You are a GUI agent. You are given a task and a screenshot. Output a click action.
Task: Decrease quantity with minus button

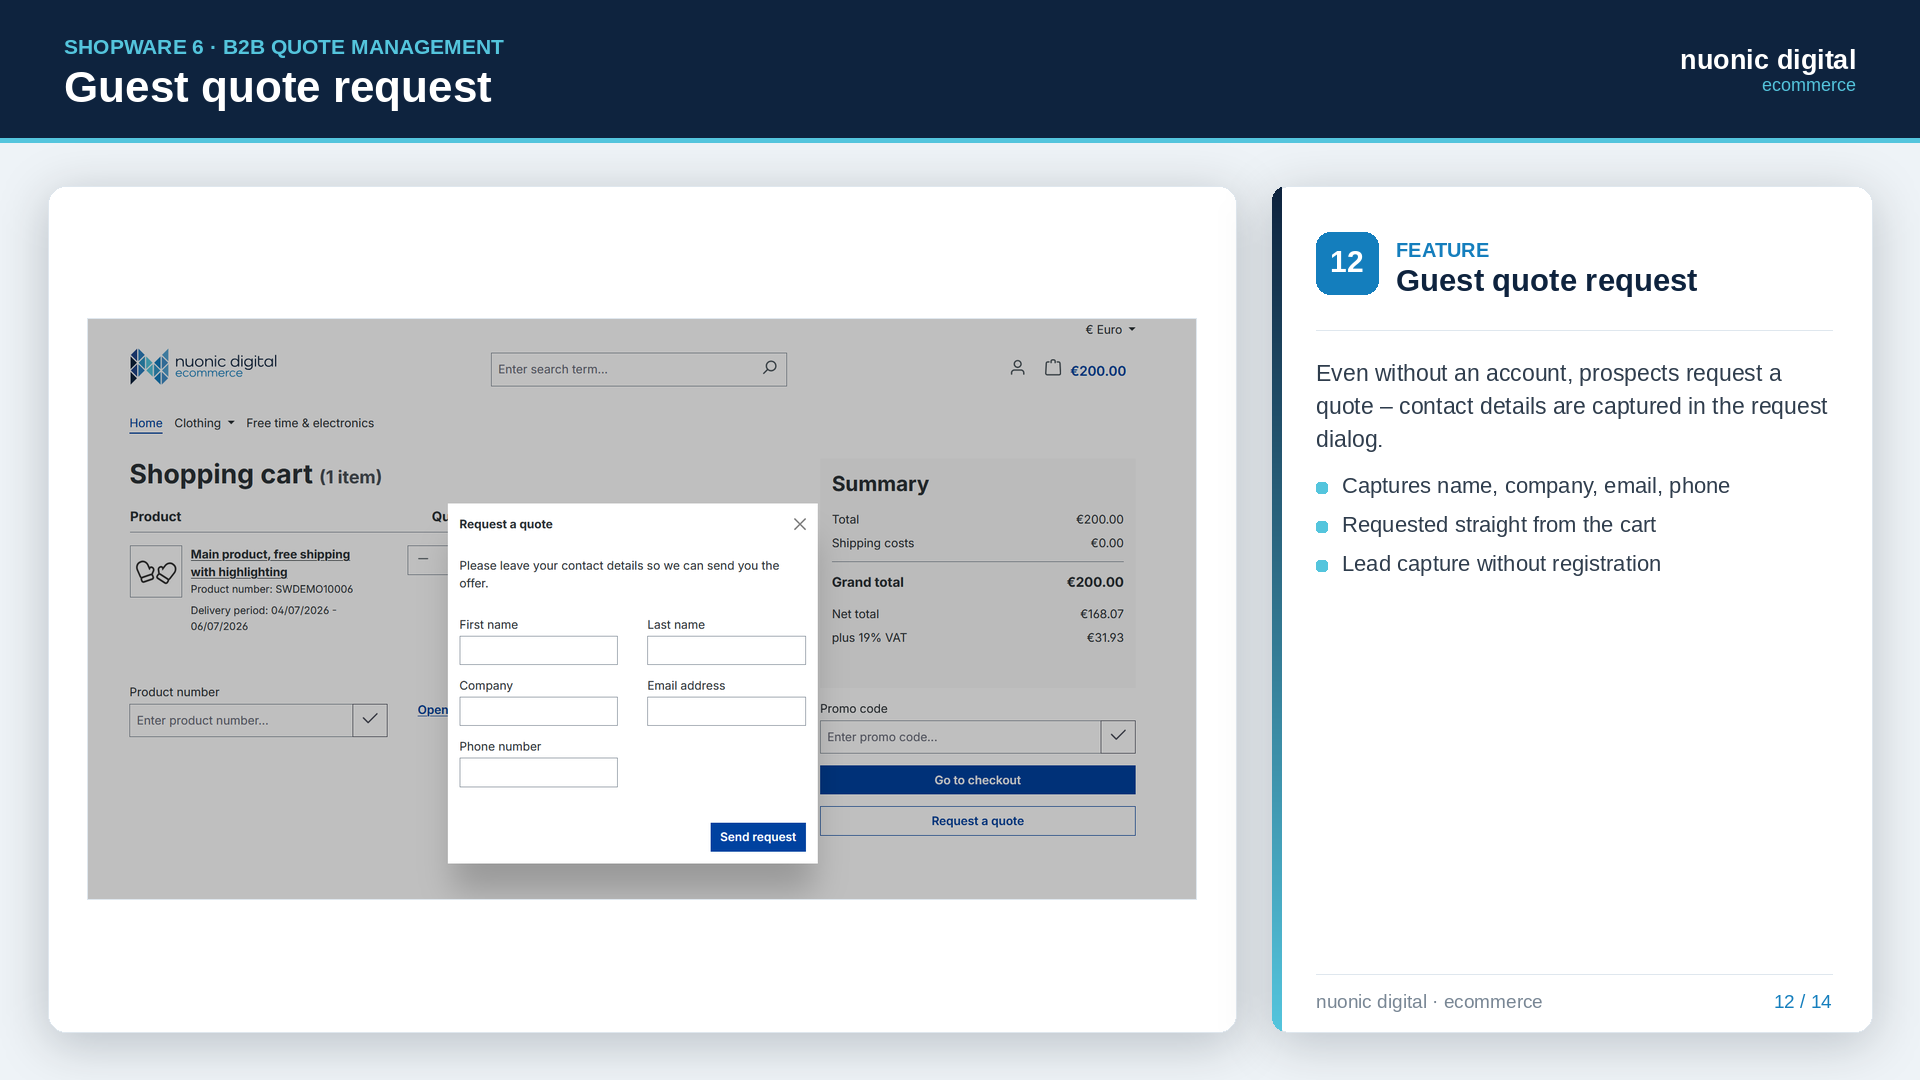pyautogui.click(x=425, y=560)
